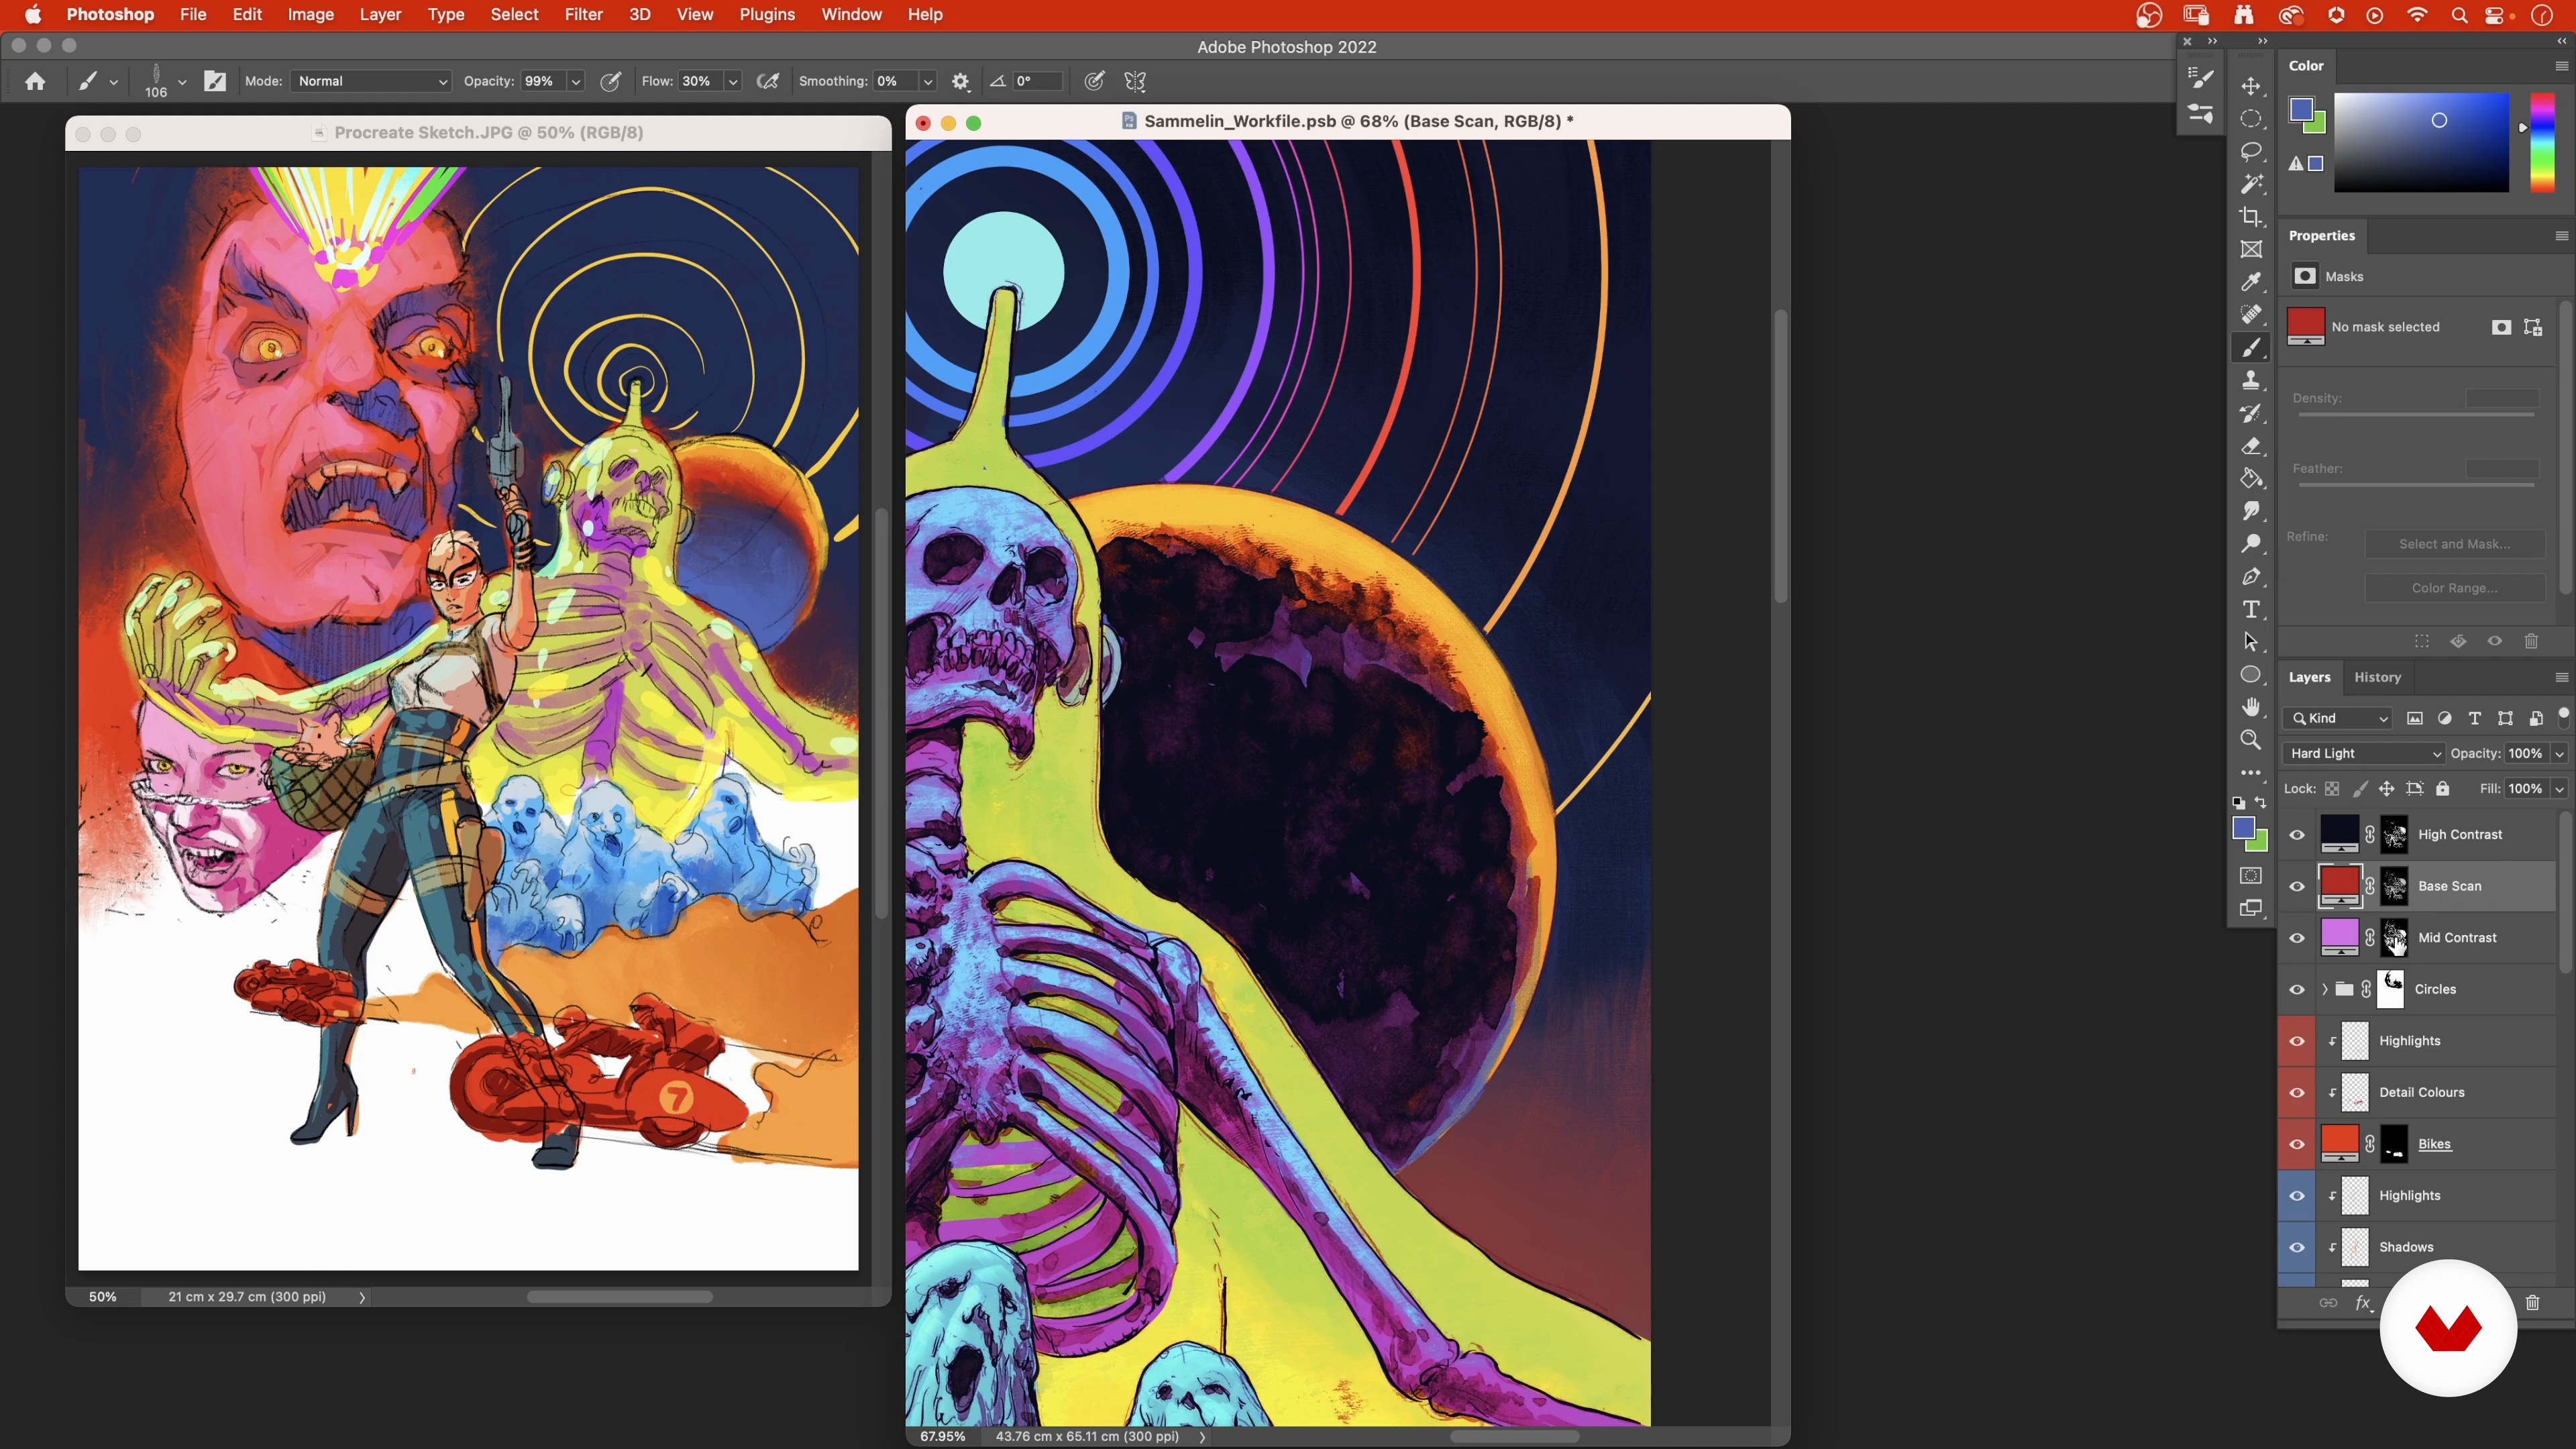Select the Frame tool
This screenshot has height=1449, width=2576.
pyautogui.click(x=2251, y=250)
